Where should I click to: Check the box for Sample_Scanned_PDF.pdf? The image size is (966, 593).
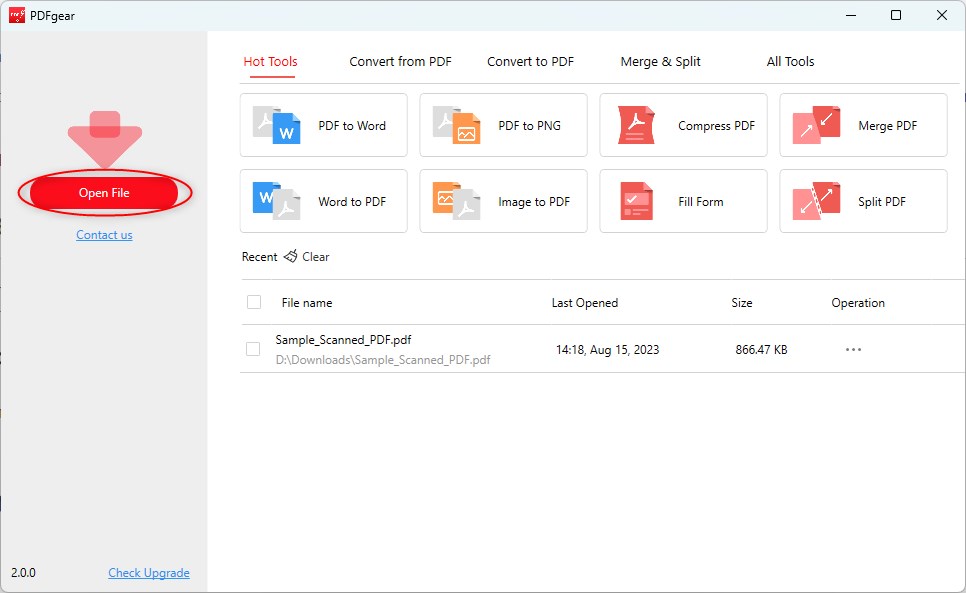(x=253, y=349)
